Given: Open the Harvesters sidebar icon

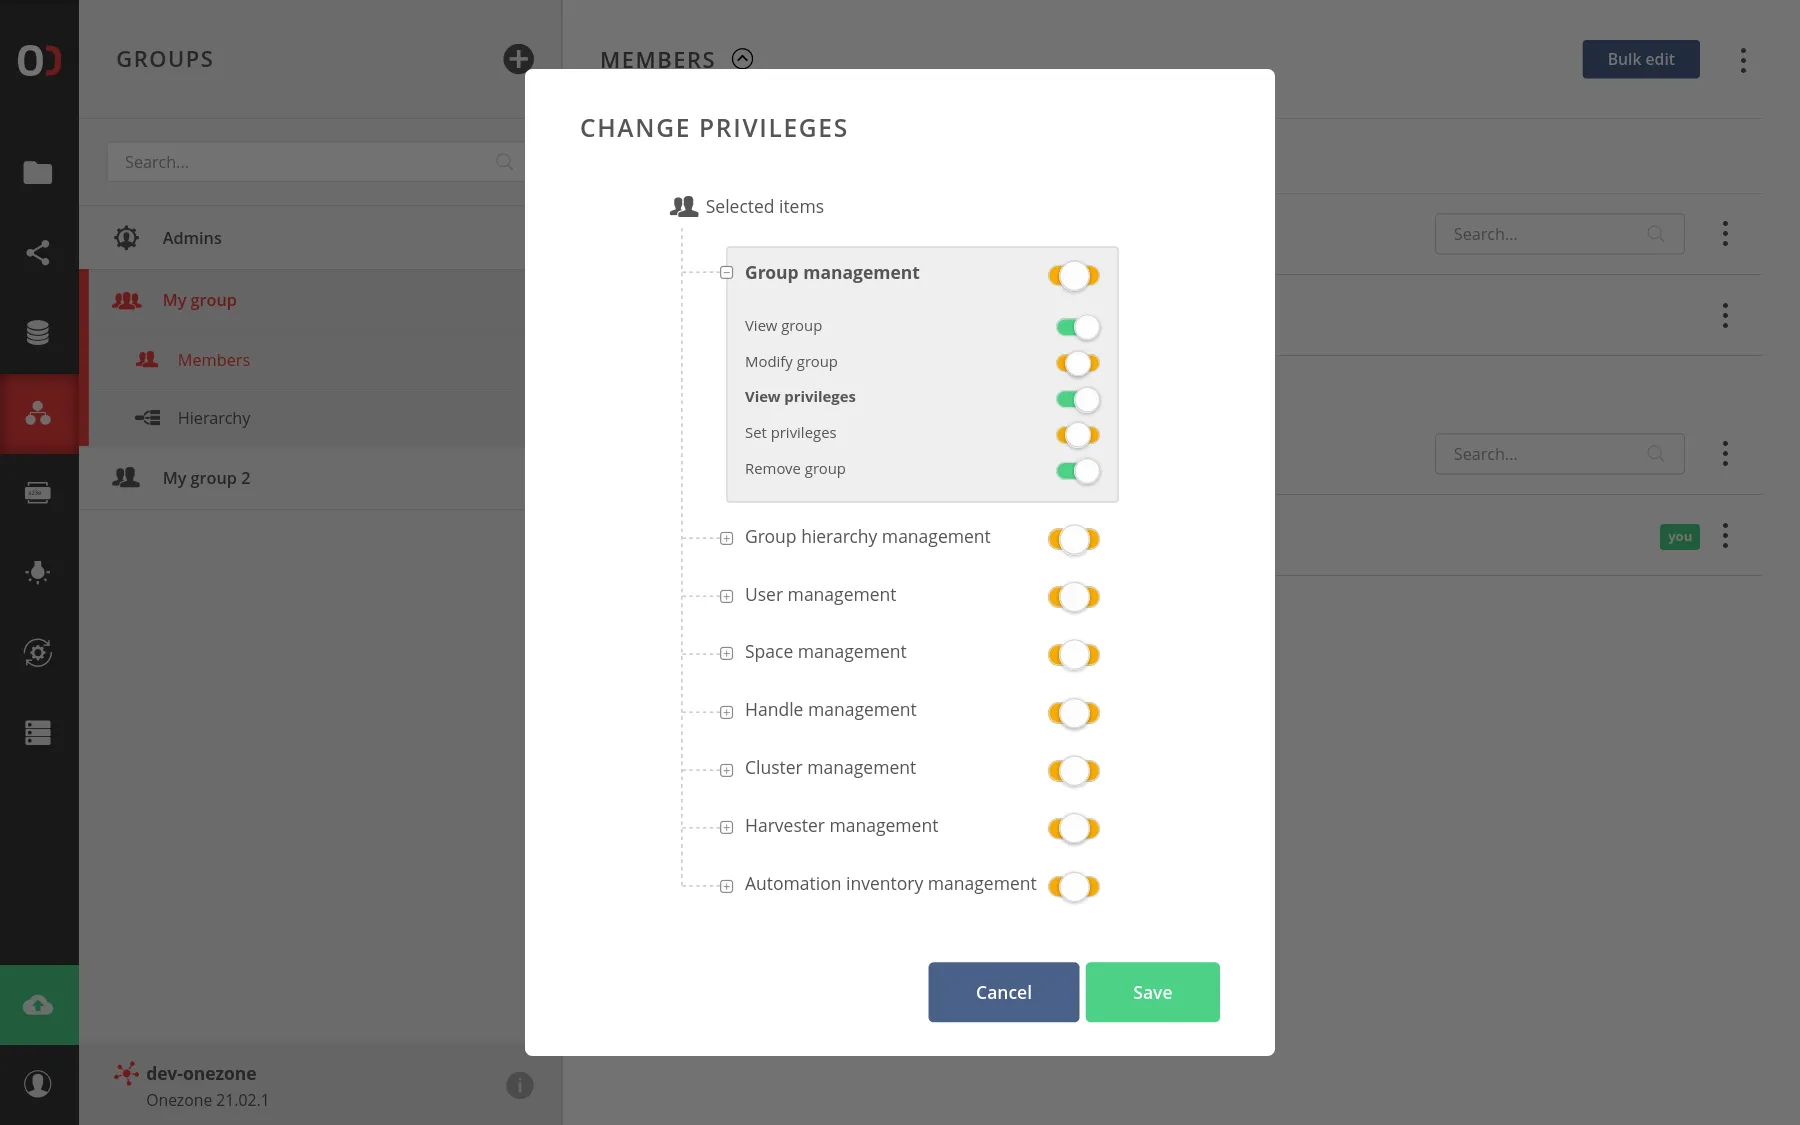Looking at the screenshot, I should pos(38,573).
